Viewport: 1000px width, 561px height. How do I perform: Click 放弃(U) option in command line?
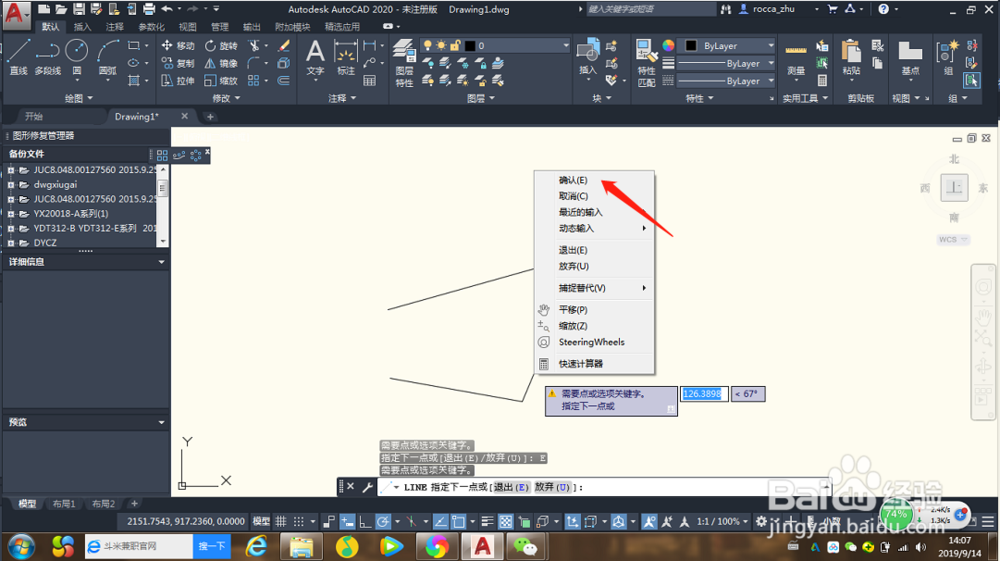(552, 487)
